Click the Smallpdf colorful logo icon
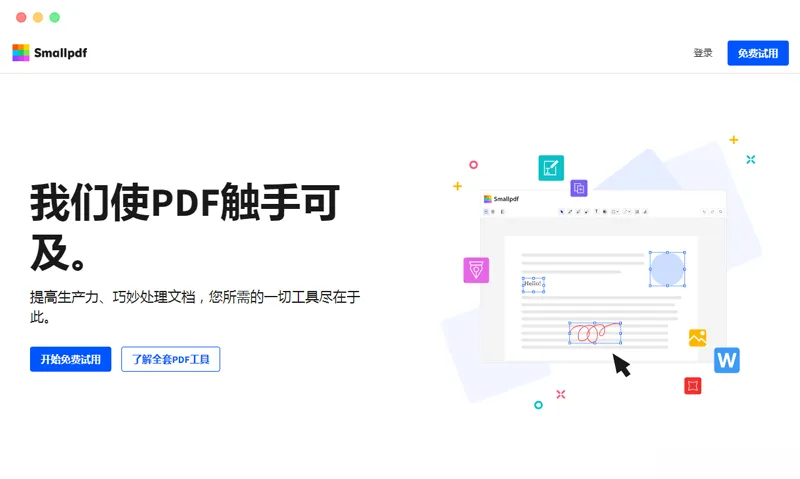 tap(21, 53)
